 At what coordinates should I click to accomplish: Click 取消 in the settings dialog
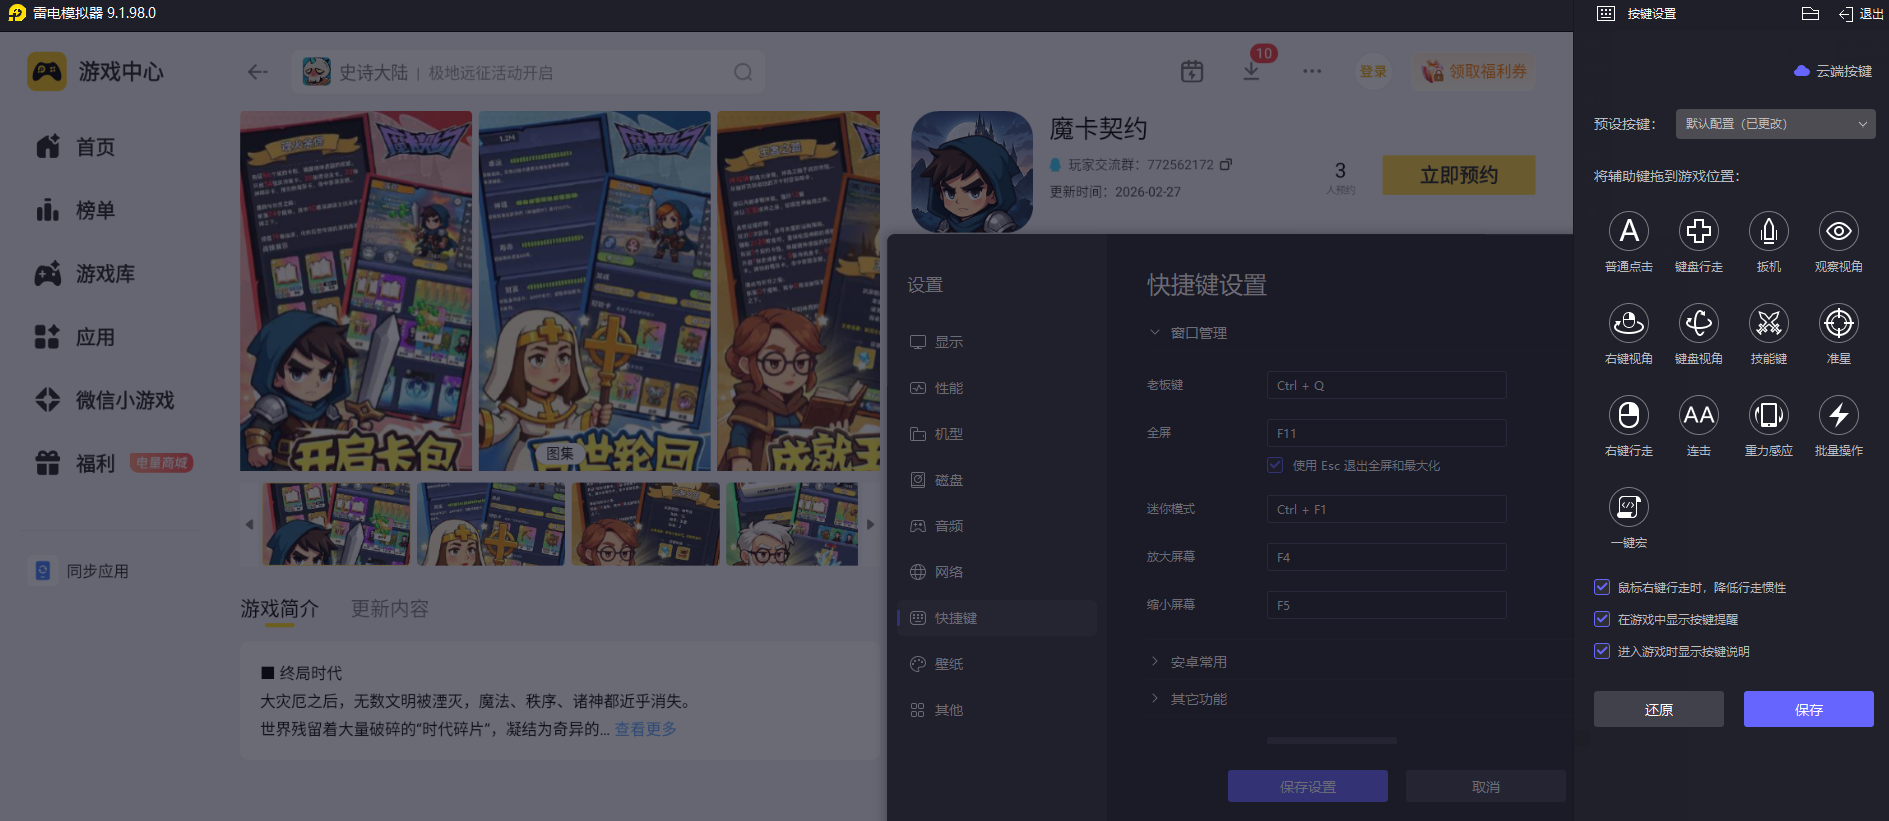pyautogui.click(x=1485, y=786)
